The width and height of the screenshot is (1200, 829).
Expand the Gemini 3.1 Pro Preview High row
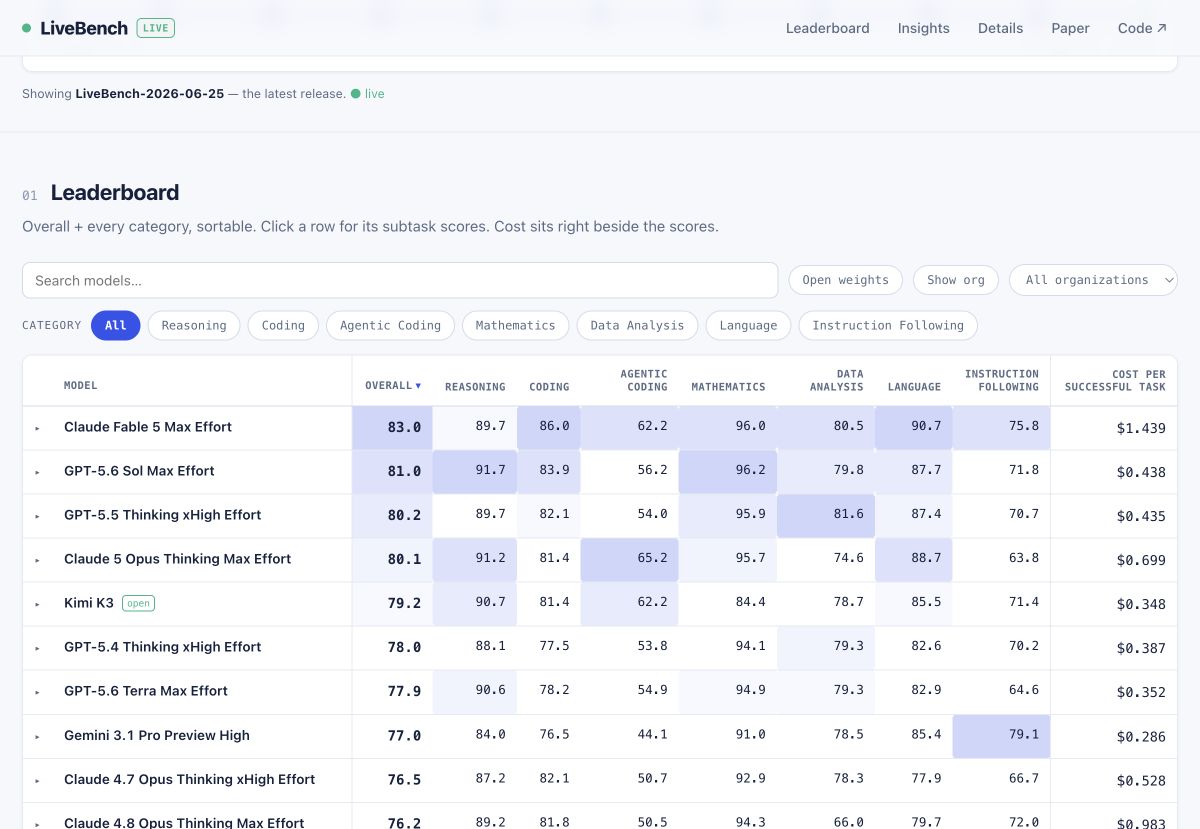(x=37, y=736)
